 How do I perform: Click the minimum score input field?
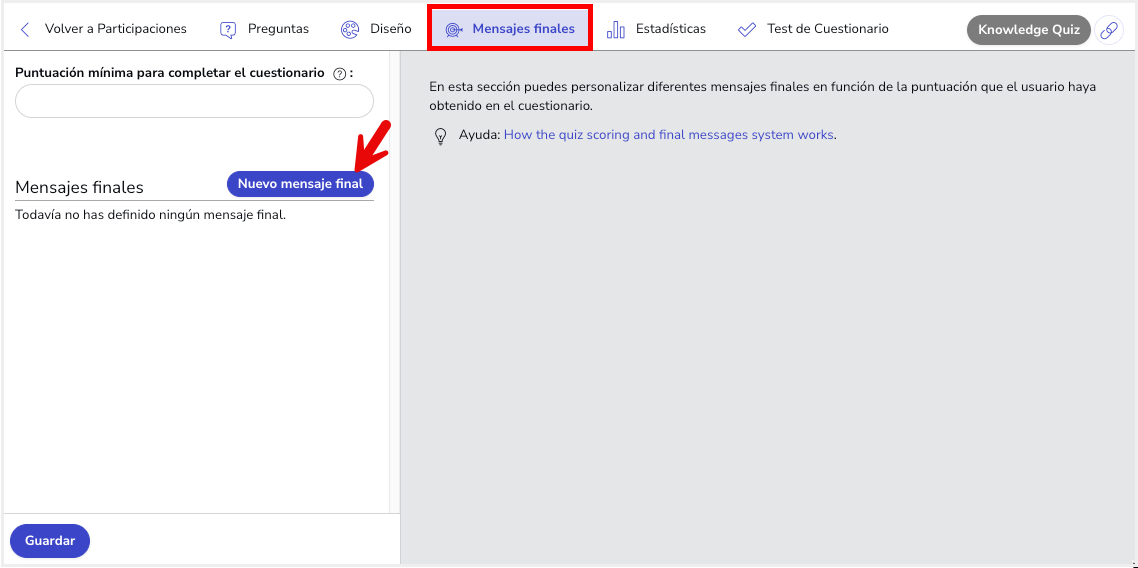pyautogui.click(x=195, y=101)
